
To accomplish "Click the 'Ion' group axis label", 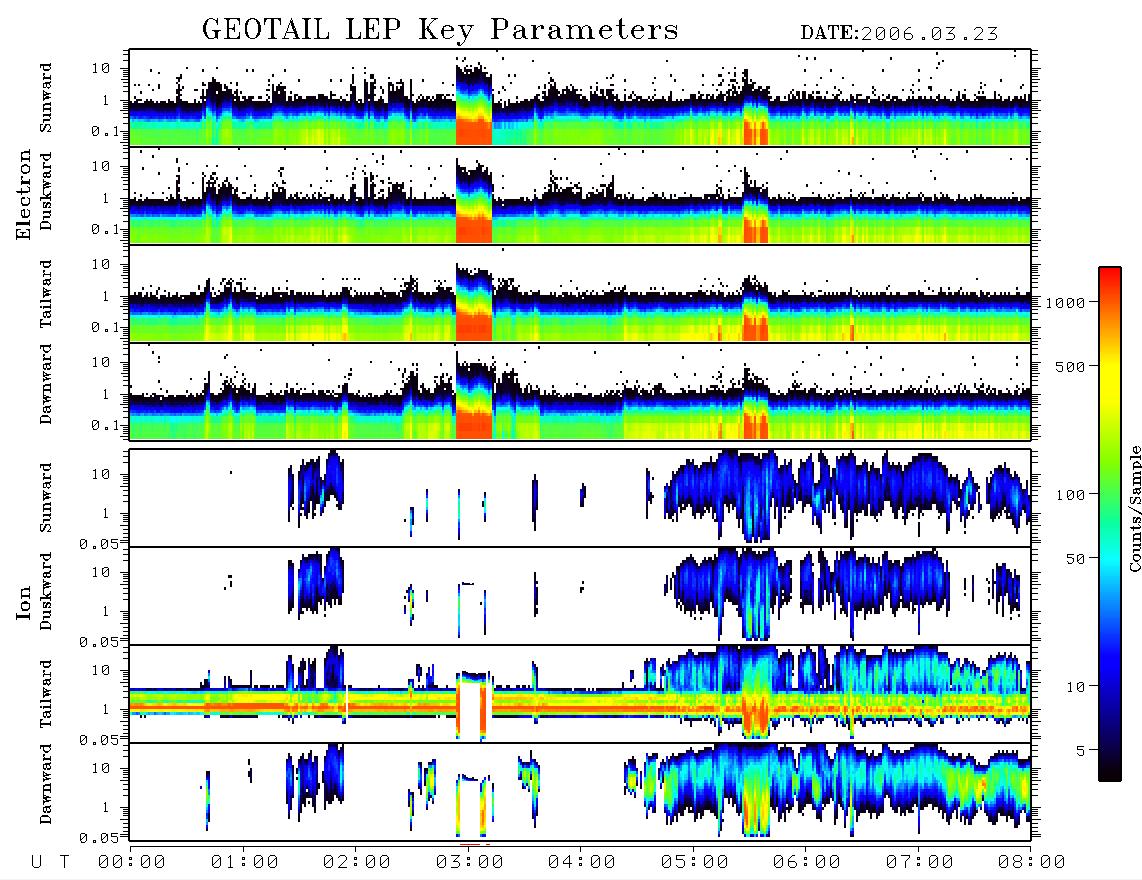I will coord(24,603).
